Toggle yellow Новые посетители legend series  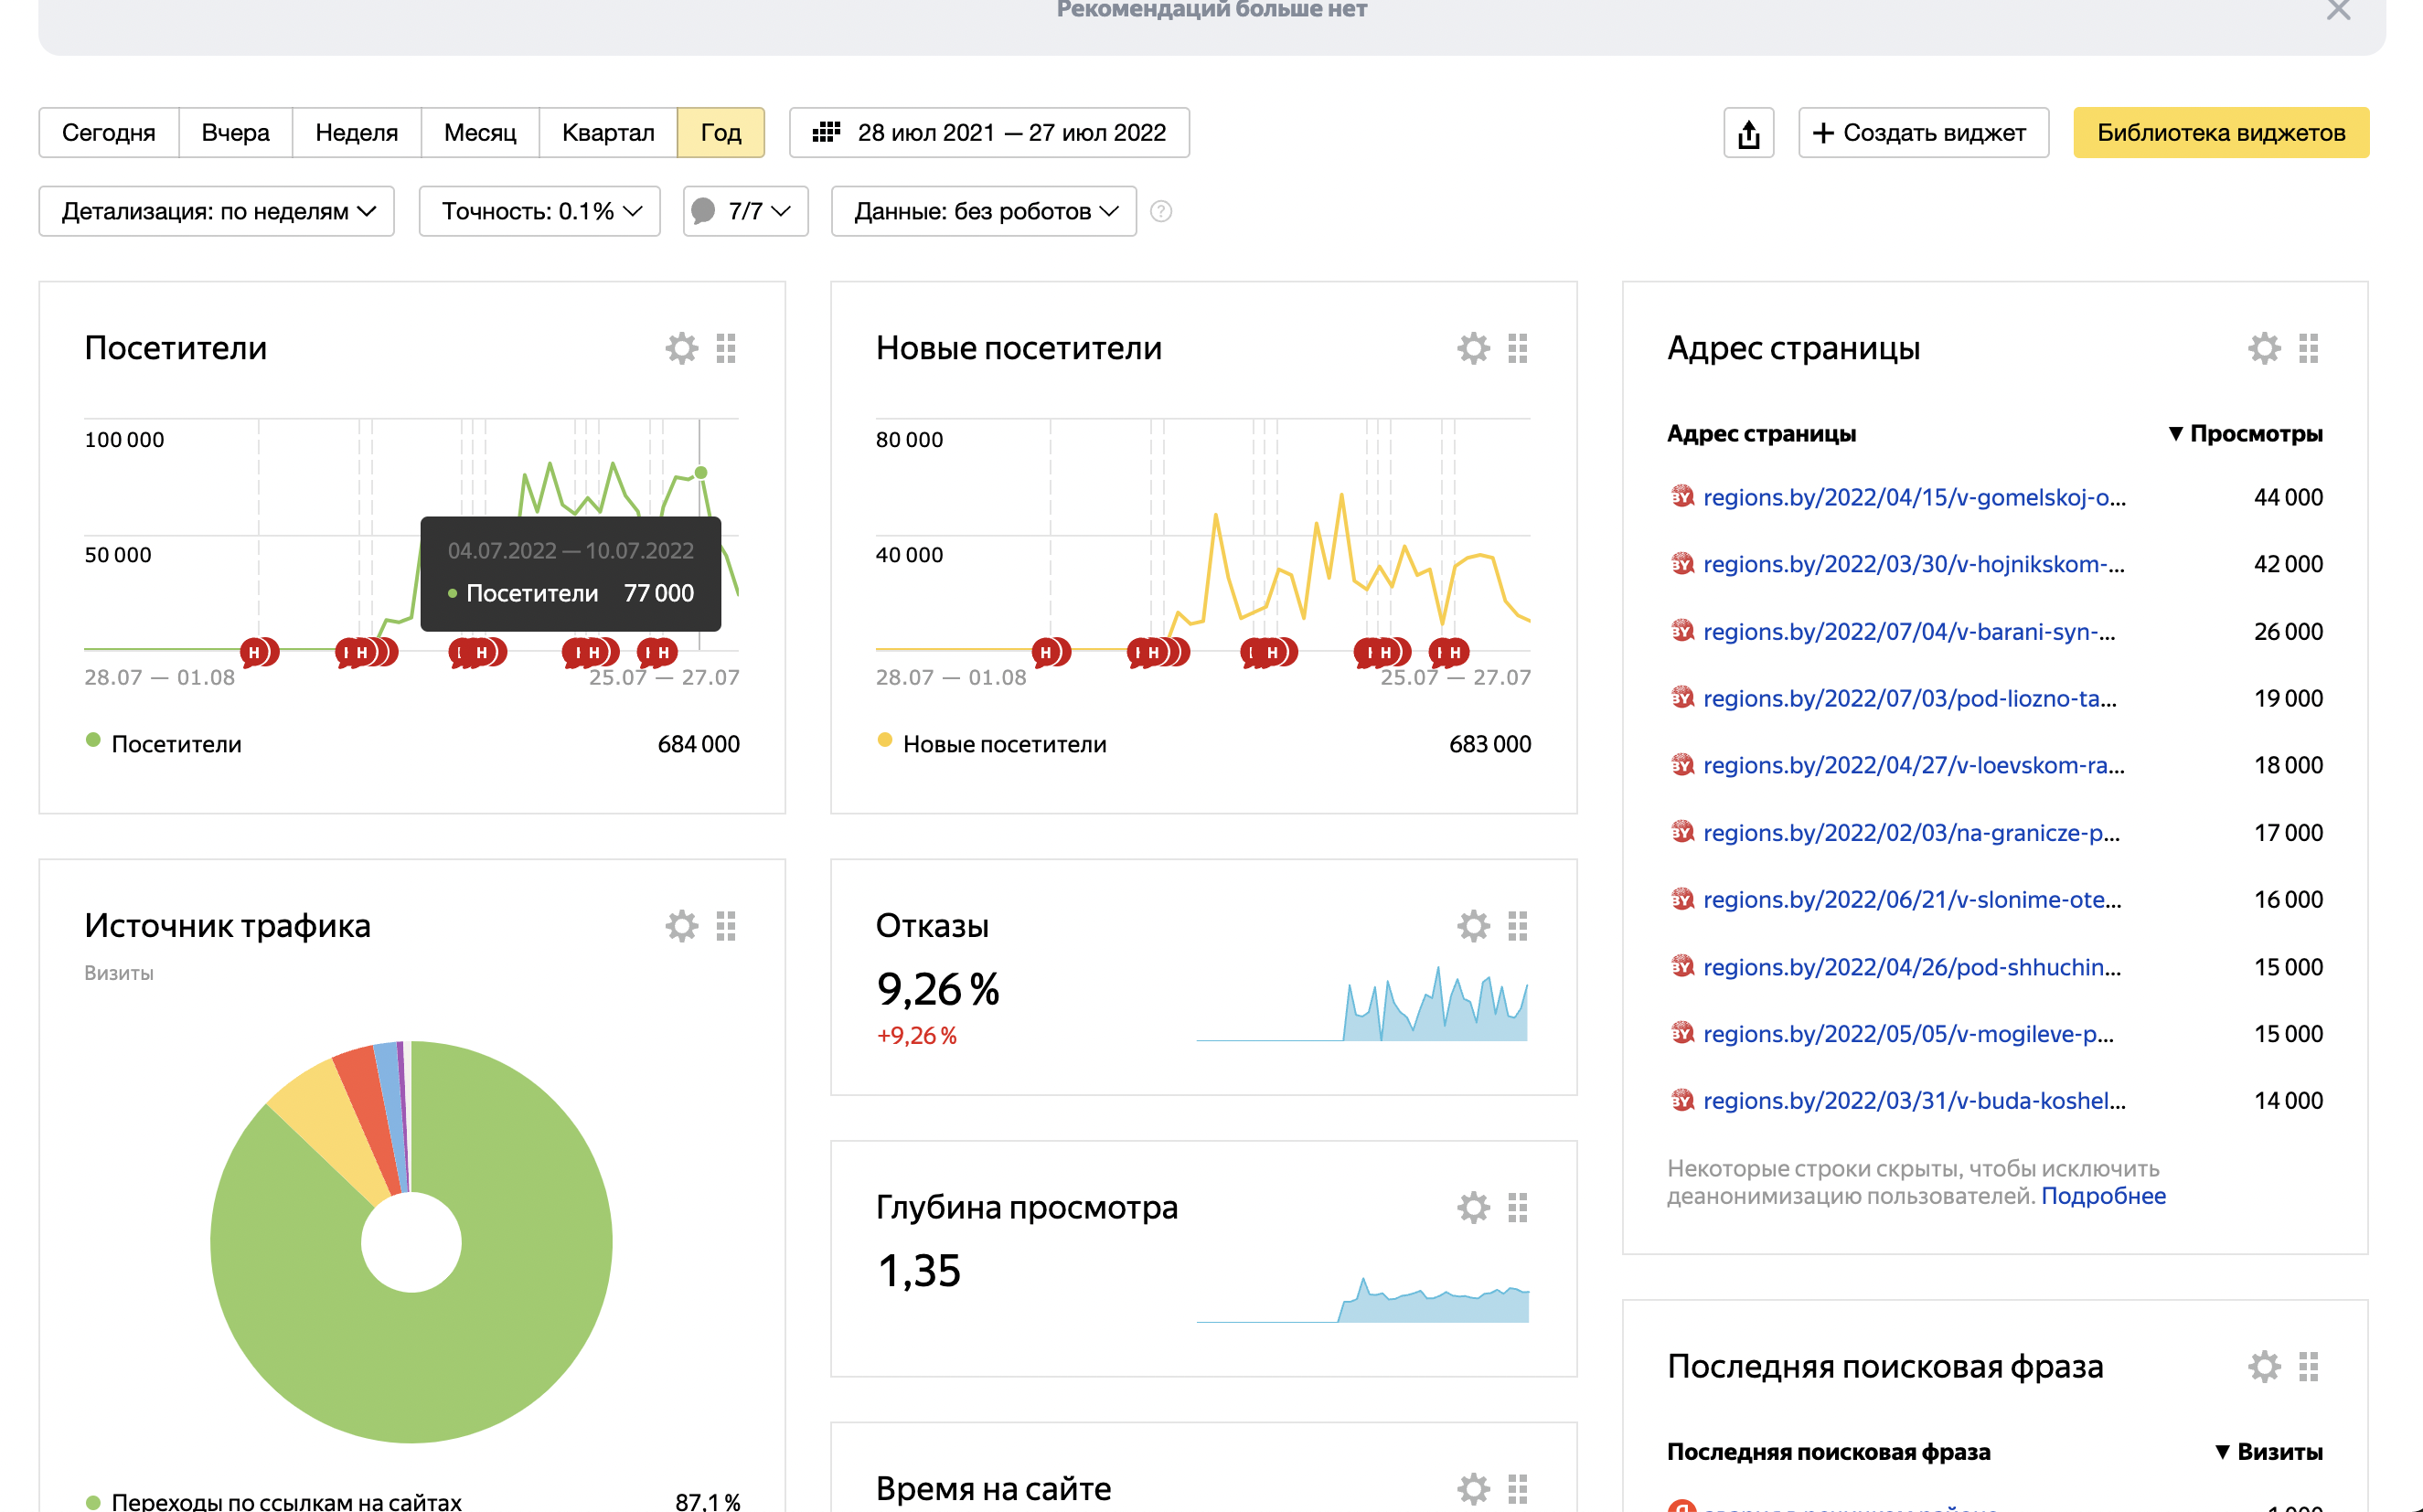[991, 744]
